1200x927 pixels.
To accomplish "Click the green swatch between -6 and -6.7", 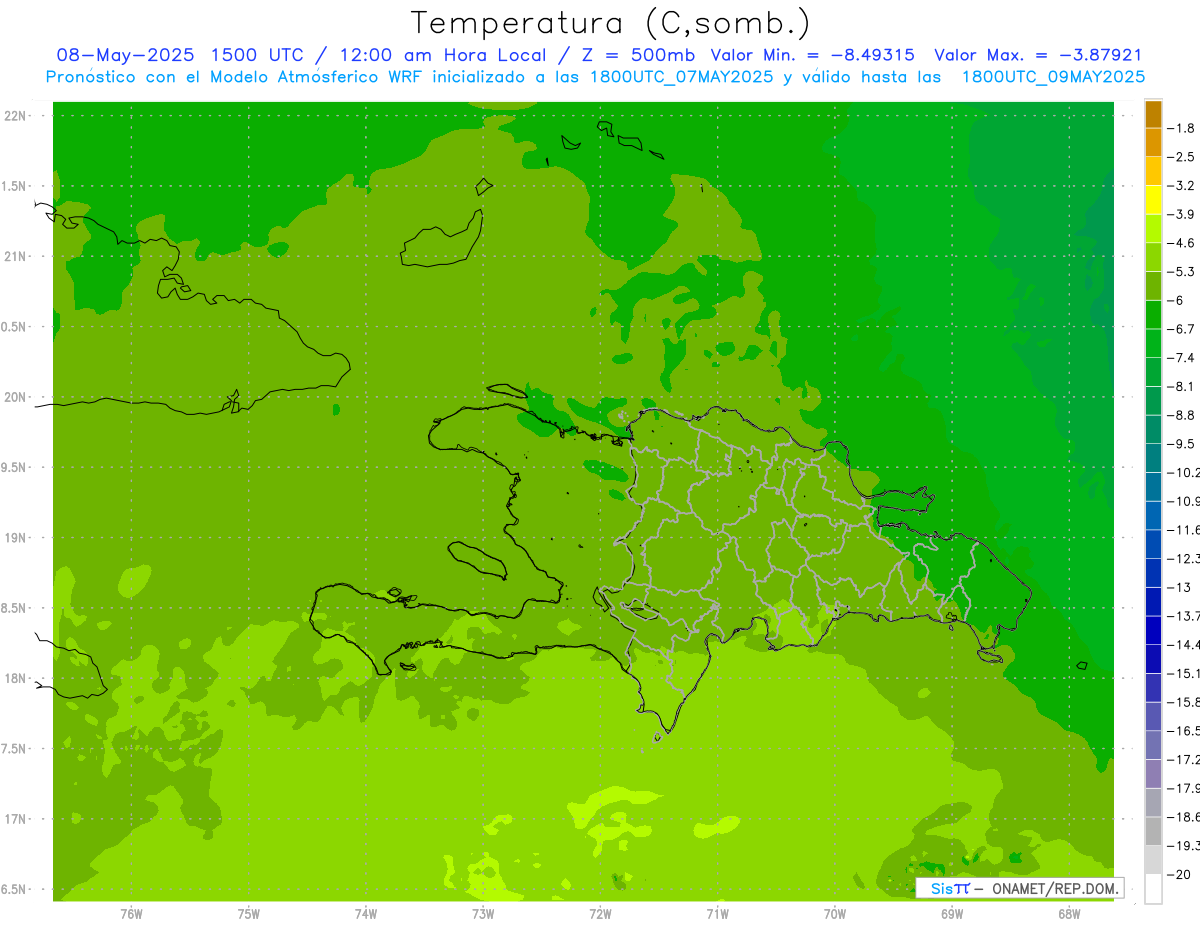I will pyautogui.click(x=1153, y=314).
